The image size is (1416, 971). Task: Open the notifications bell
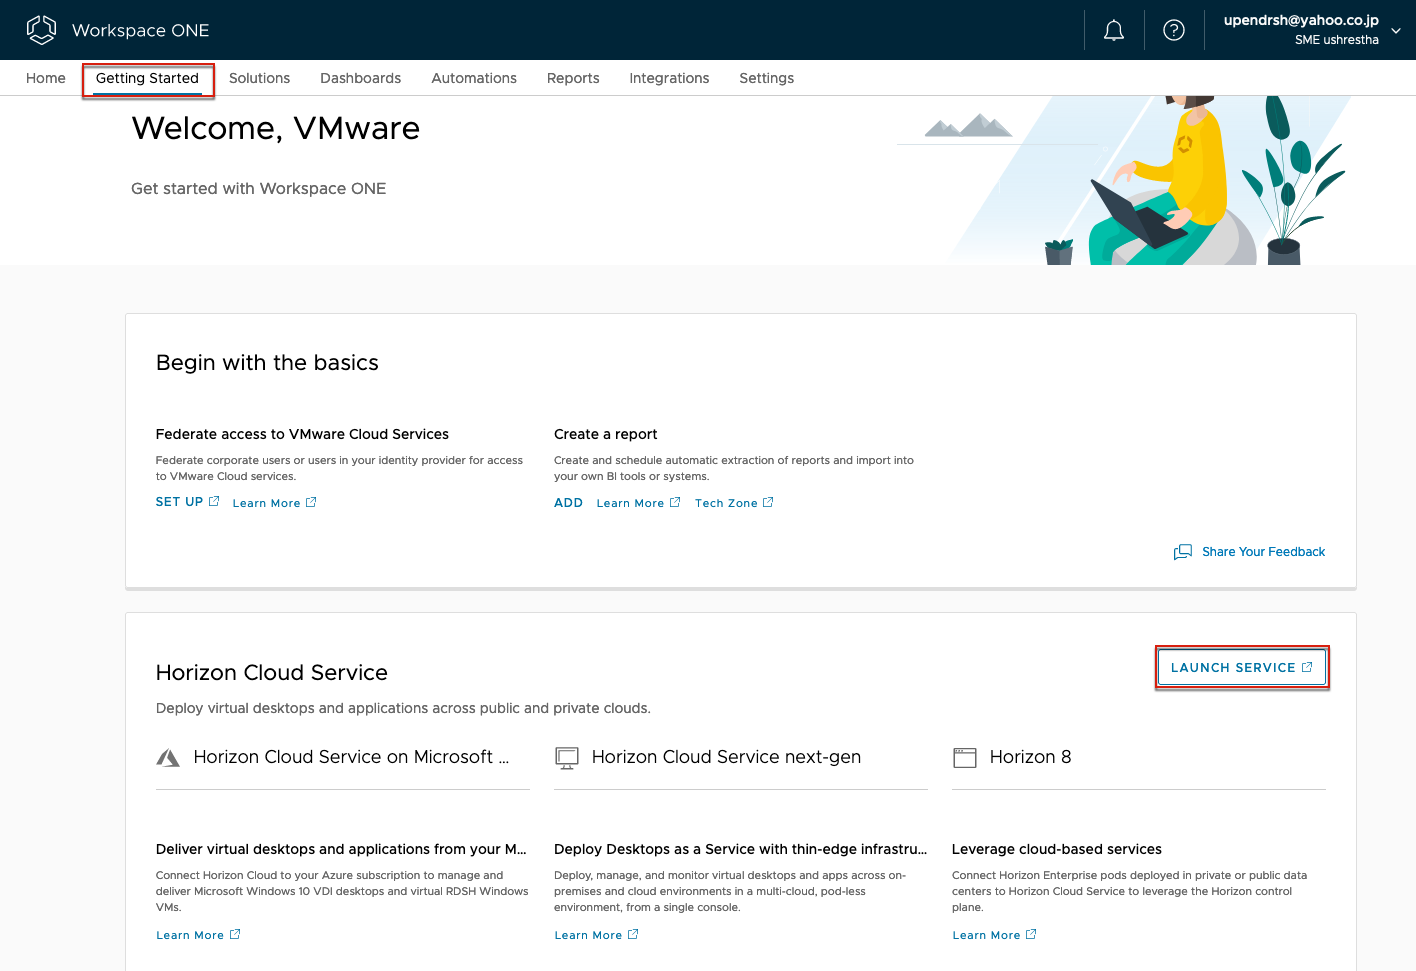[x=1114, y=30]
